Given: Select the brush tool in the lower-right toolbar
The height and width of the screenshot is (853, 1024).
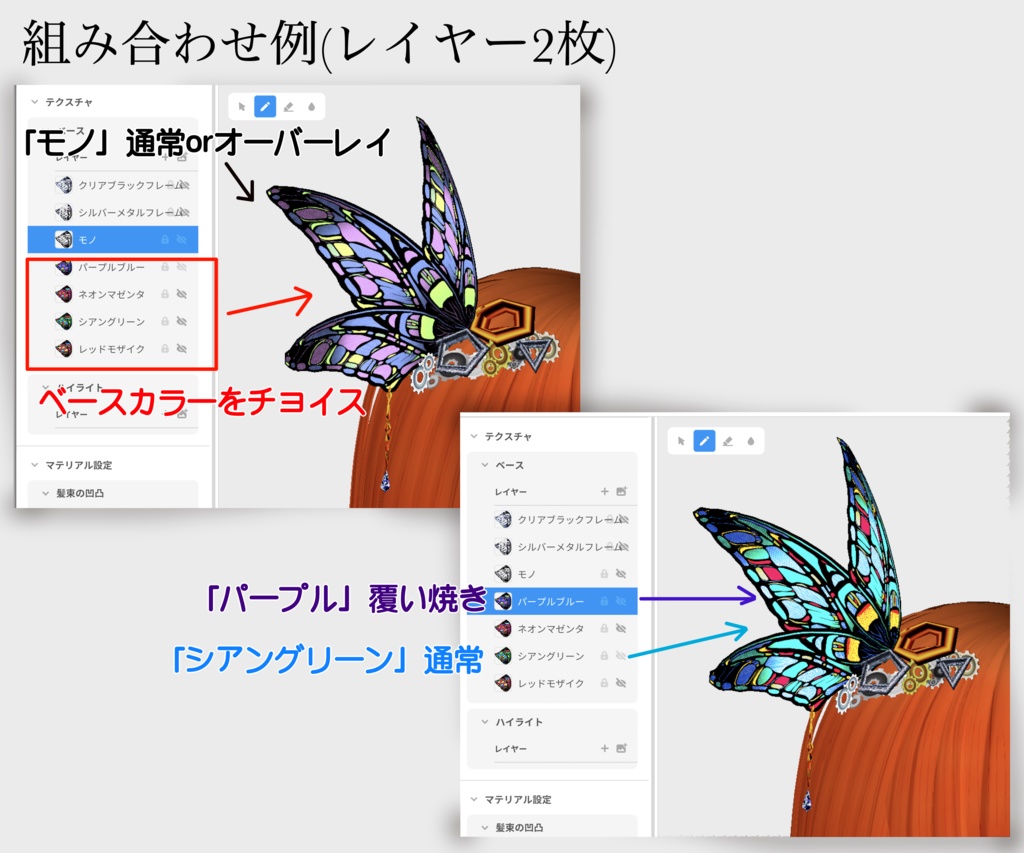Looking at the screenshot, I should coord(705,441).
